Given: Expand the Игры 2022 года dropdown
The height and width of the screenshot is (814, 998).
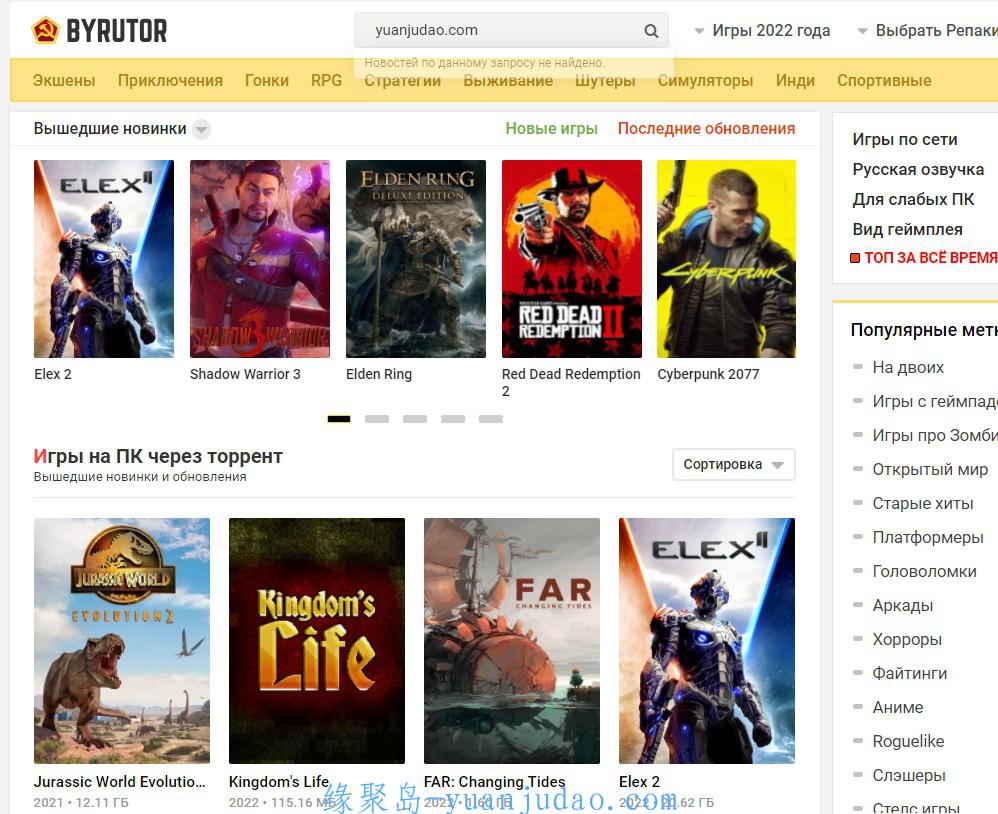Looking at the screenshot, I should [x=762, y=31].
